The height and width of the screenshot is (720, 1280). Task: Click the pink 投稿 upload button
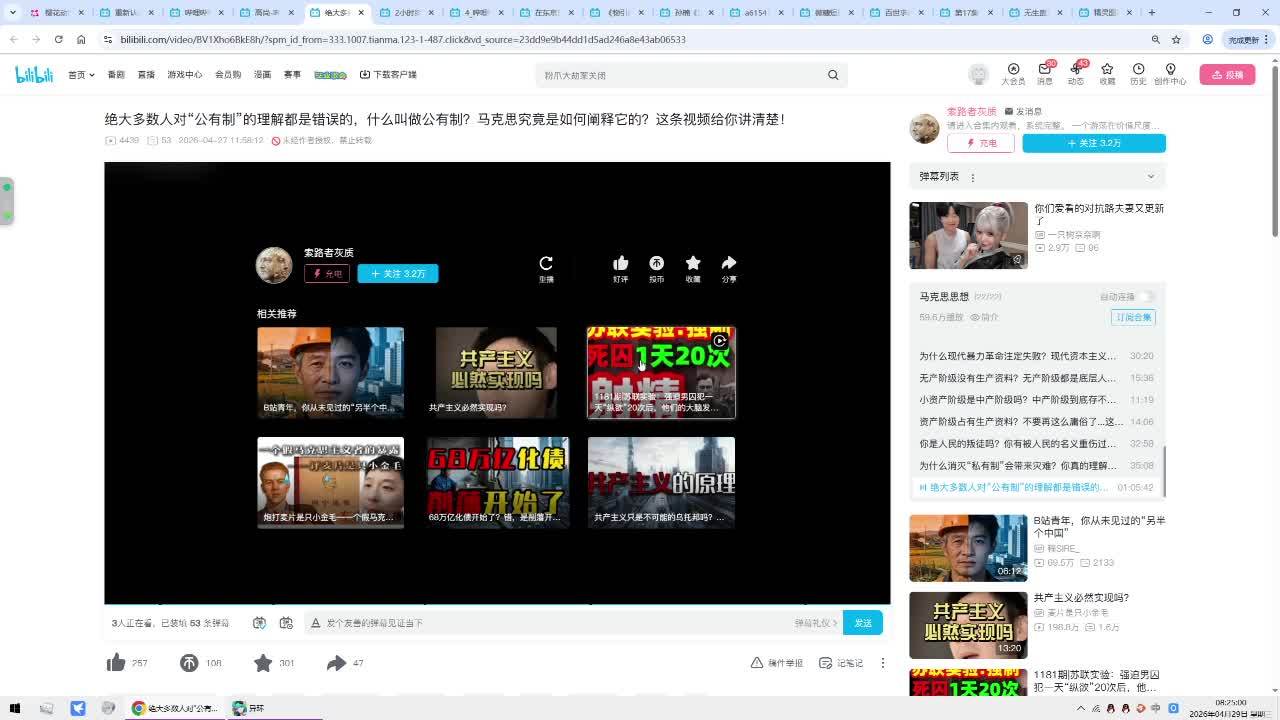(1227, 75)
